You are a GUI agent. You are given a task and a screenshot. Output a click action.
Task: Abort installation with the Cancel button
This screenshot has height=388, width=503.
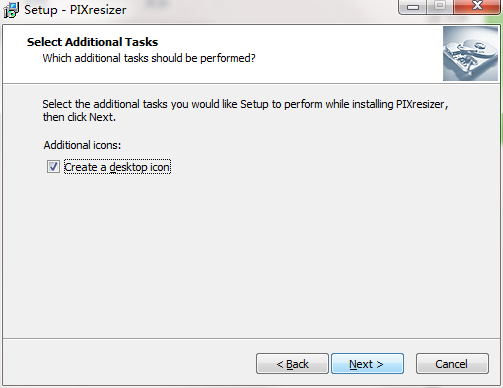pyautogui.click(x=452, y=364)
